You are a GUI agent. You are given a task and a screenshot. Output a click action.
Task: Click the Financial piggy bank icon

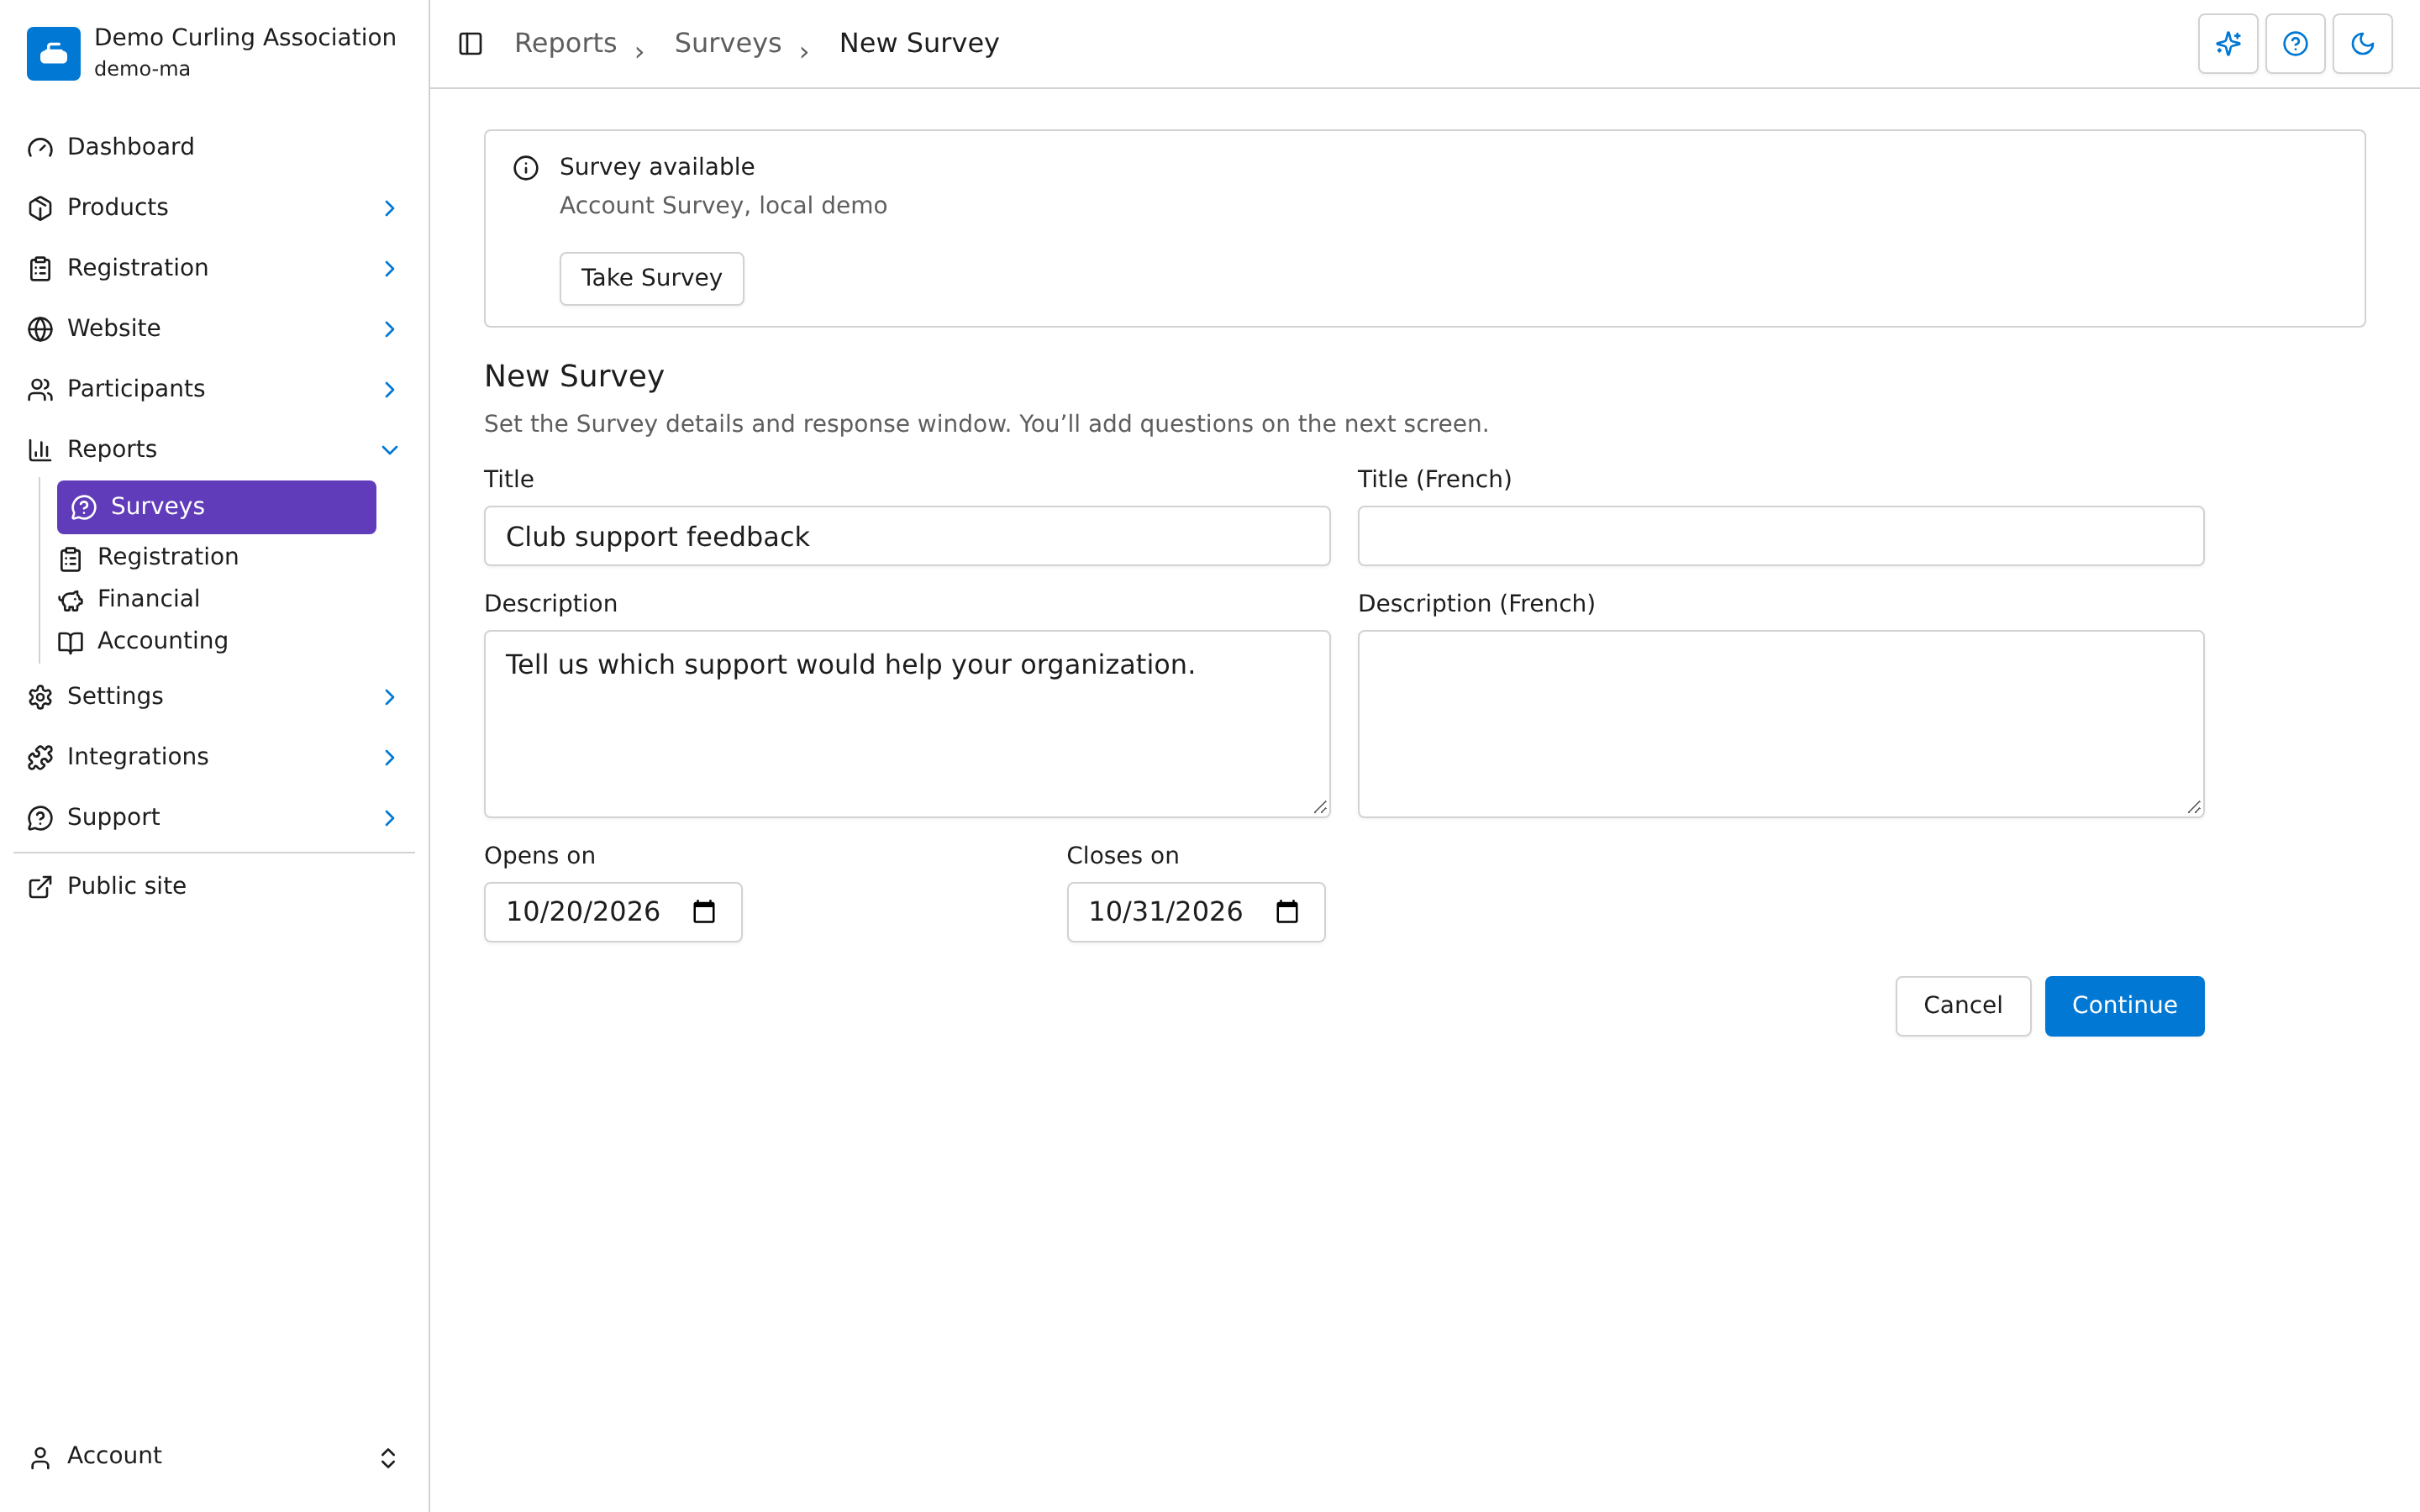point(71,600)
